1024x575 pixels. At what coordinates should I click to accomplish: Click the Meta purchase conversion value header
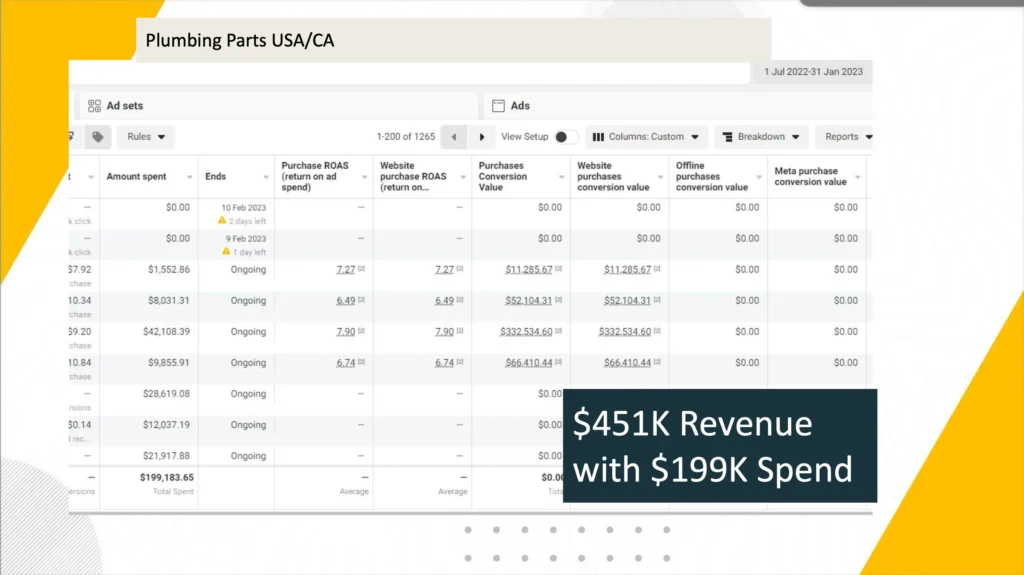811,177
